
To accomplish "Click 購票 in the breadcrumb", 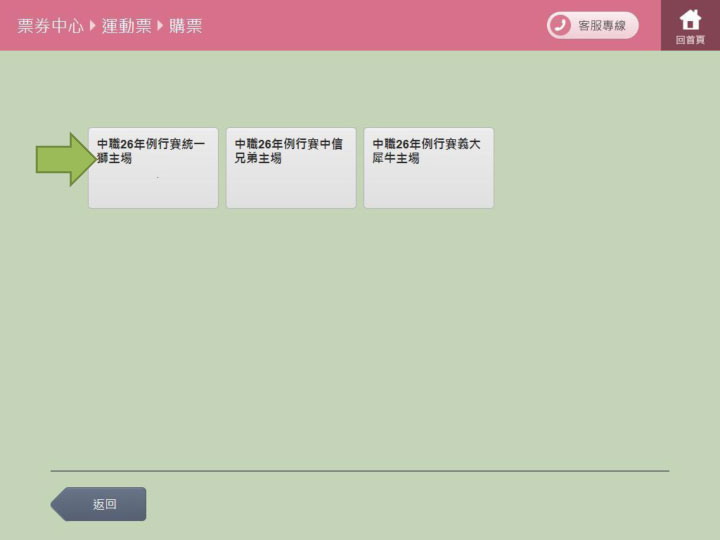I will coord(186,26).
